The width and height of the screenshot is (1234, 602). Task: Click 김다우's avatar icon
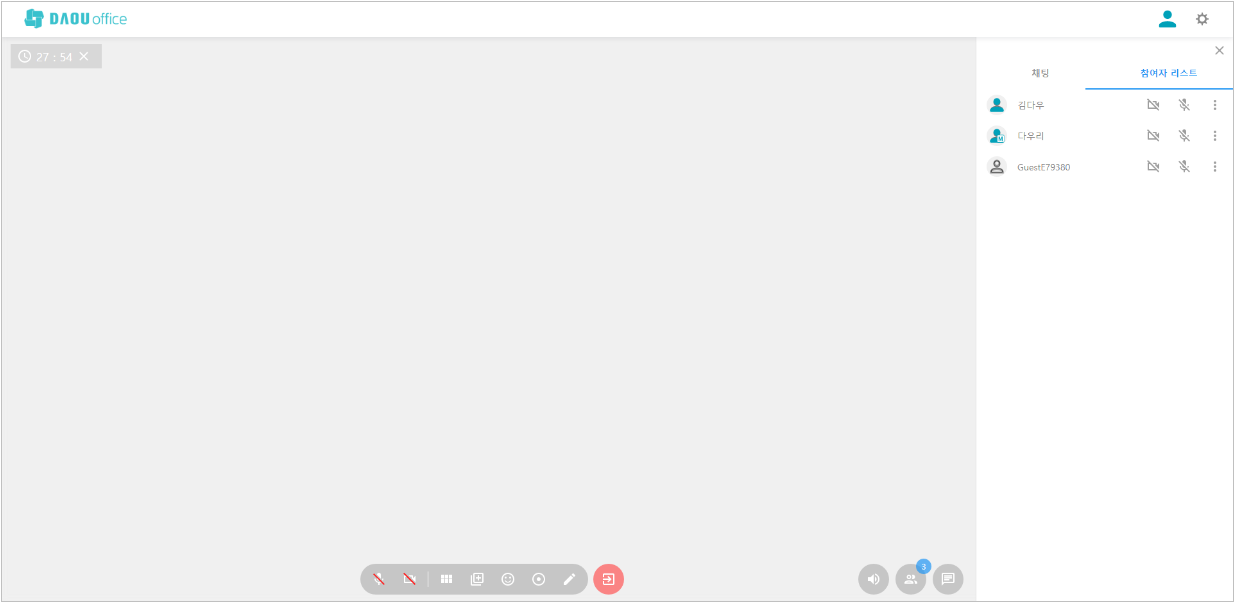click(996, 105)
